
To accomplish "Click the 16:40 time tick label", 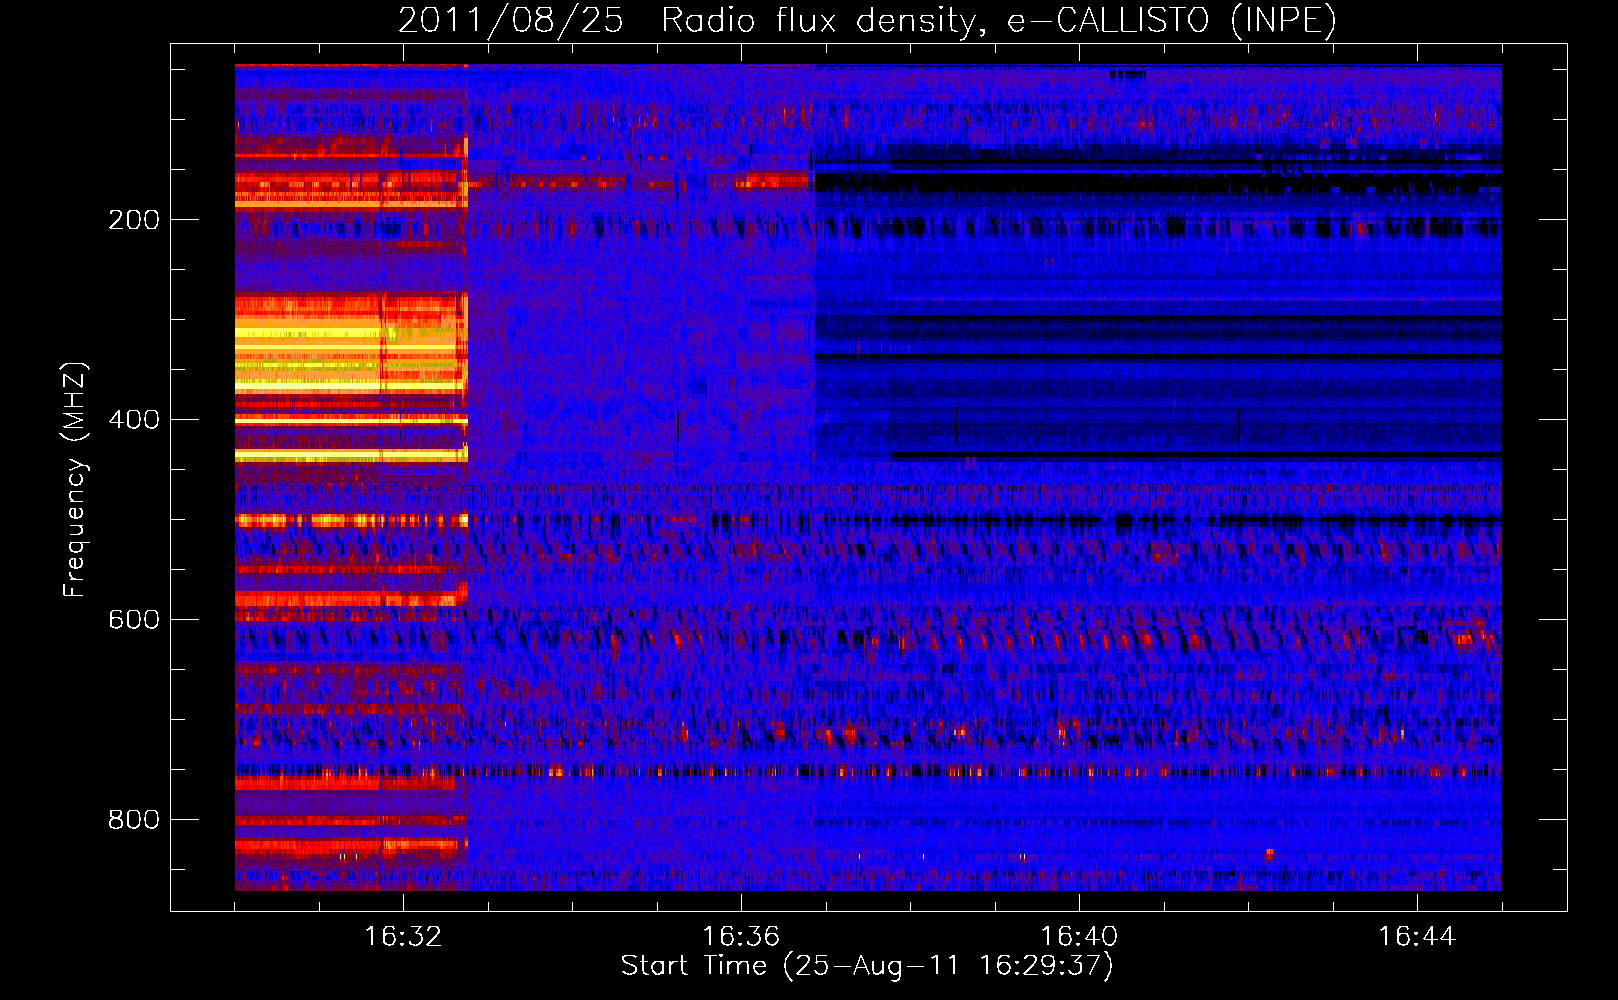I will click(x=1079, y=937).
